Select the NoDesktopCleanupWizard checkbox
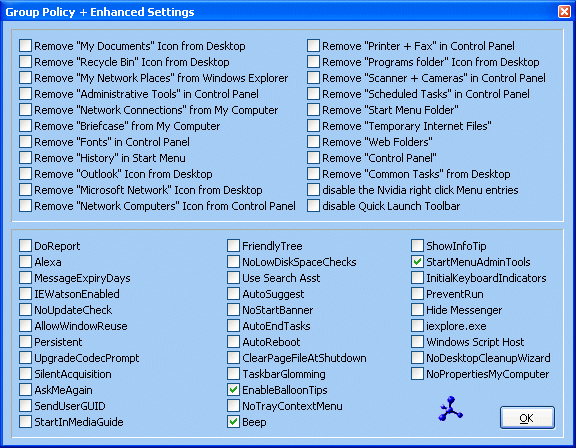This screenshot has height=448, width=576. (x=417, y=358)
